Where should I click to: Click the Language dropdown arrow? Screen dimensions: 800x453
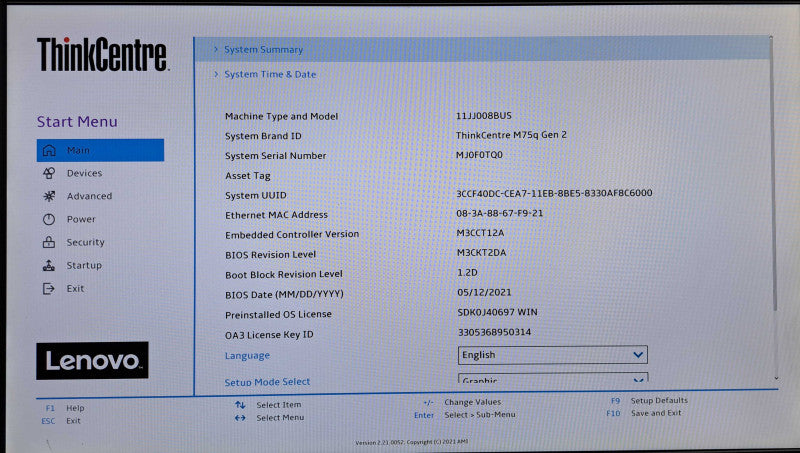(x=638, y=355)
